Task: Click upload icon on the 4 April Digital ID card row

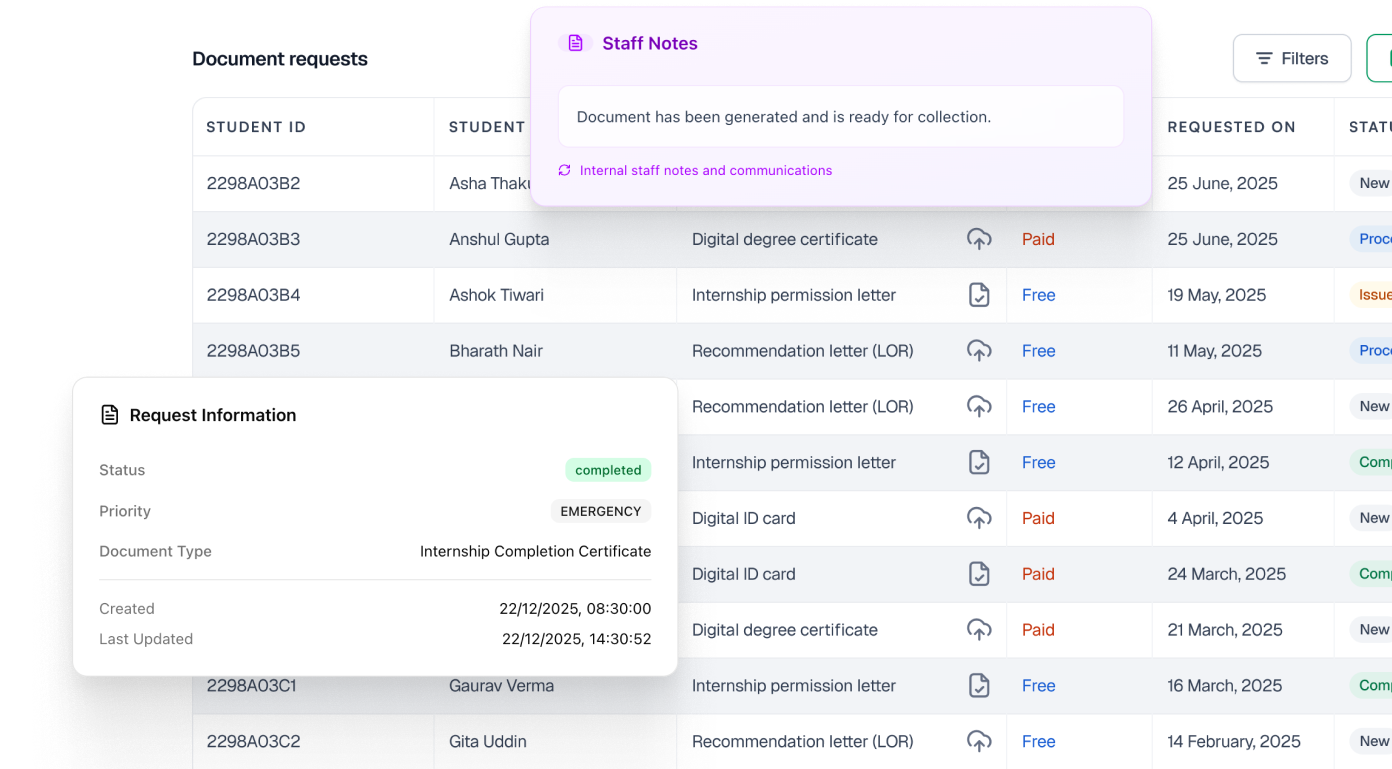Action: point(979,518)
